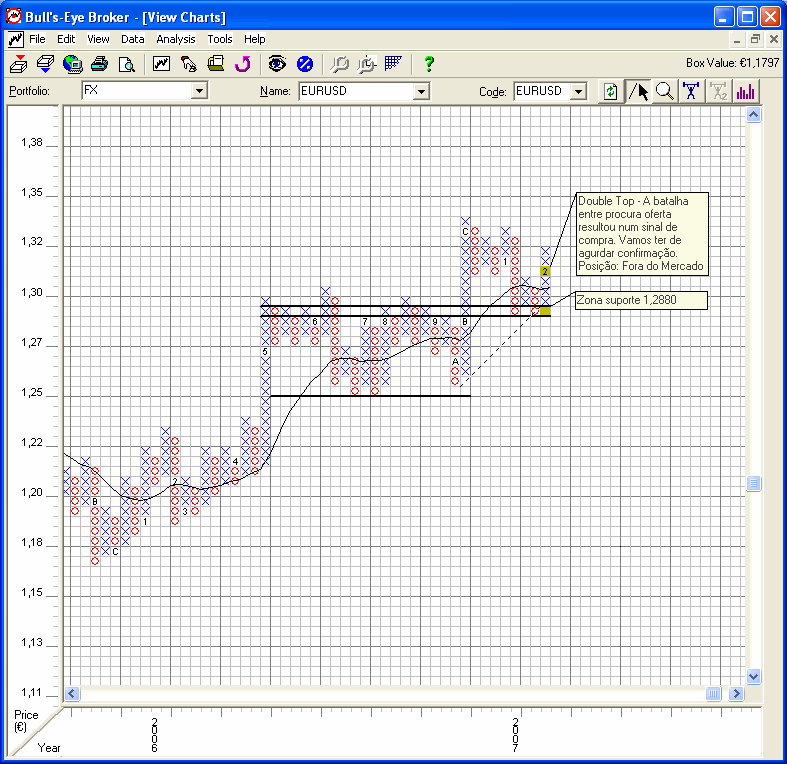The height and width of the screenshot is (764, 787).
Task: Open the Help menu
Action: [x=254, y=39]
